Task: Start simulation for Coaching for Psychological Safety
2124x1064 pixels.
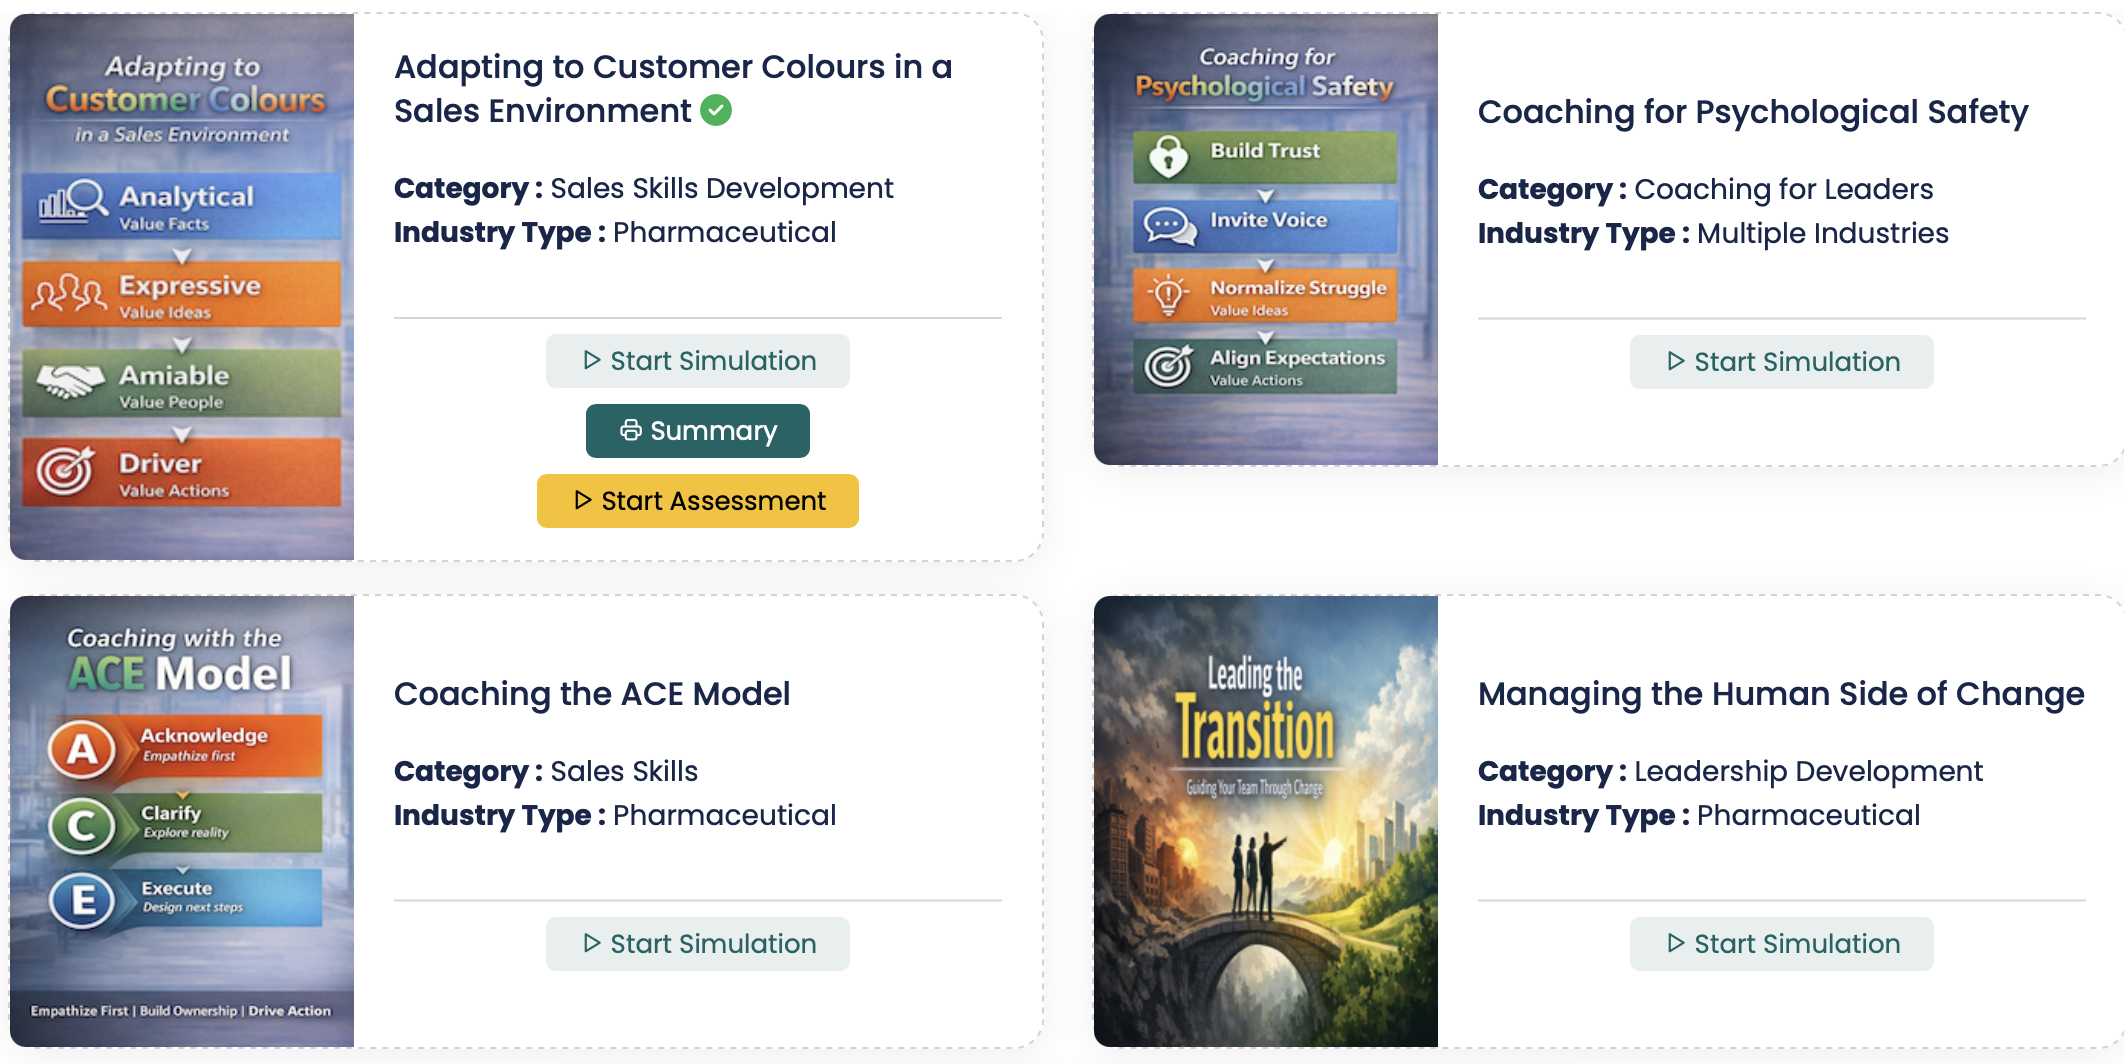Action: [x=1782, y=362]
